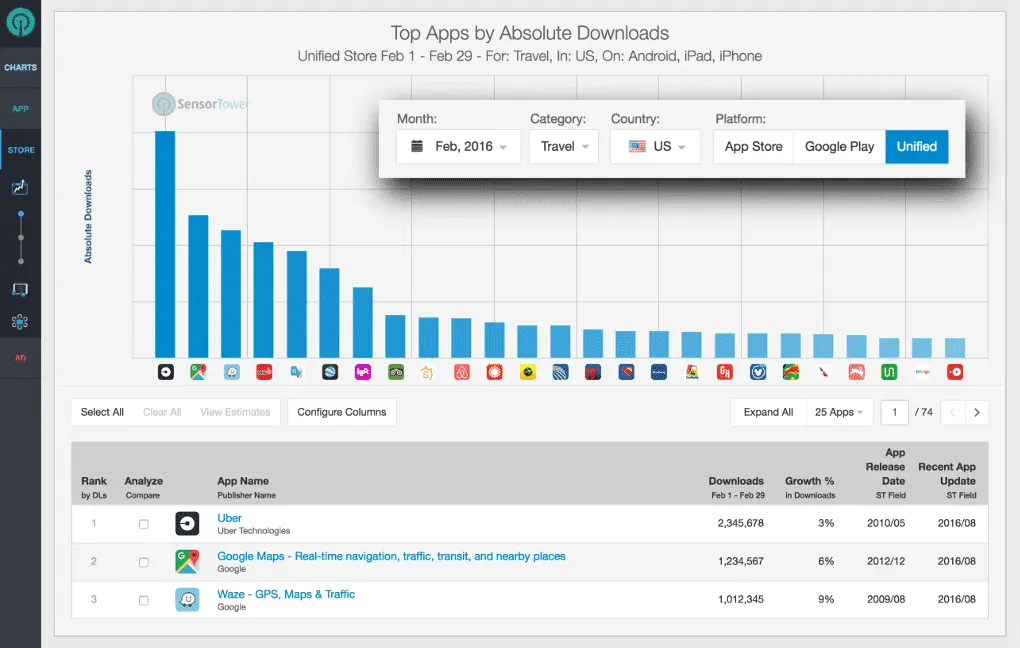
Task: Click the Google Translate icon under chart
Action: point(297,372)
